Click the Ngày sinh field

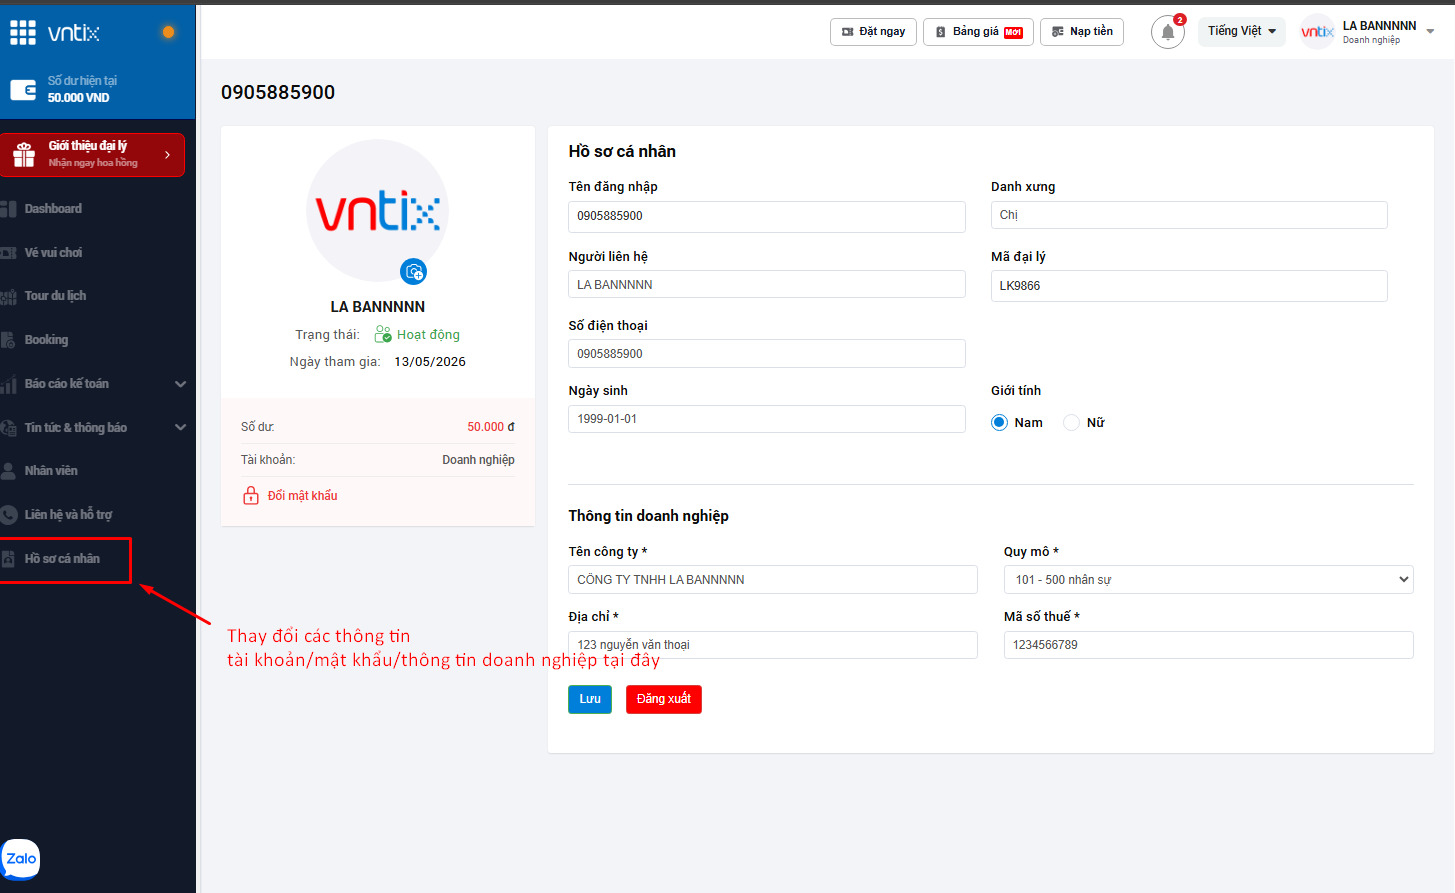coord(767,419)
